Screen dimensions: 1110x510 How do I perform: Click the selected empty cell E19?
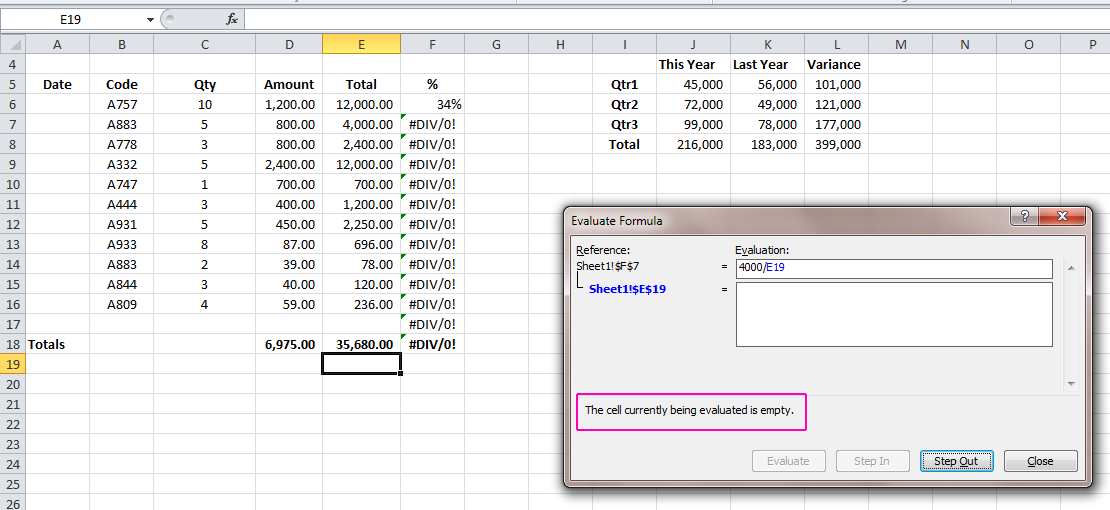pyautogui.click(x=361, y=364)
